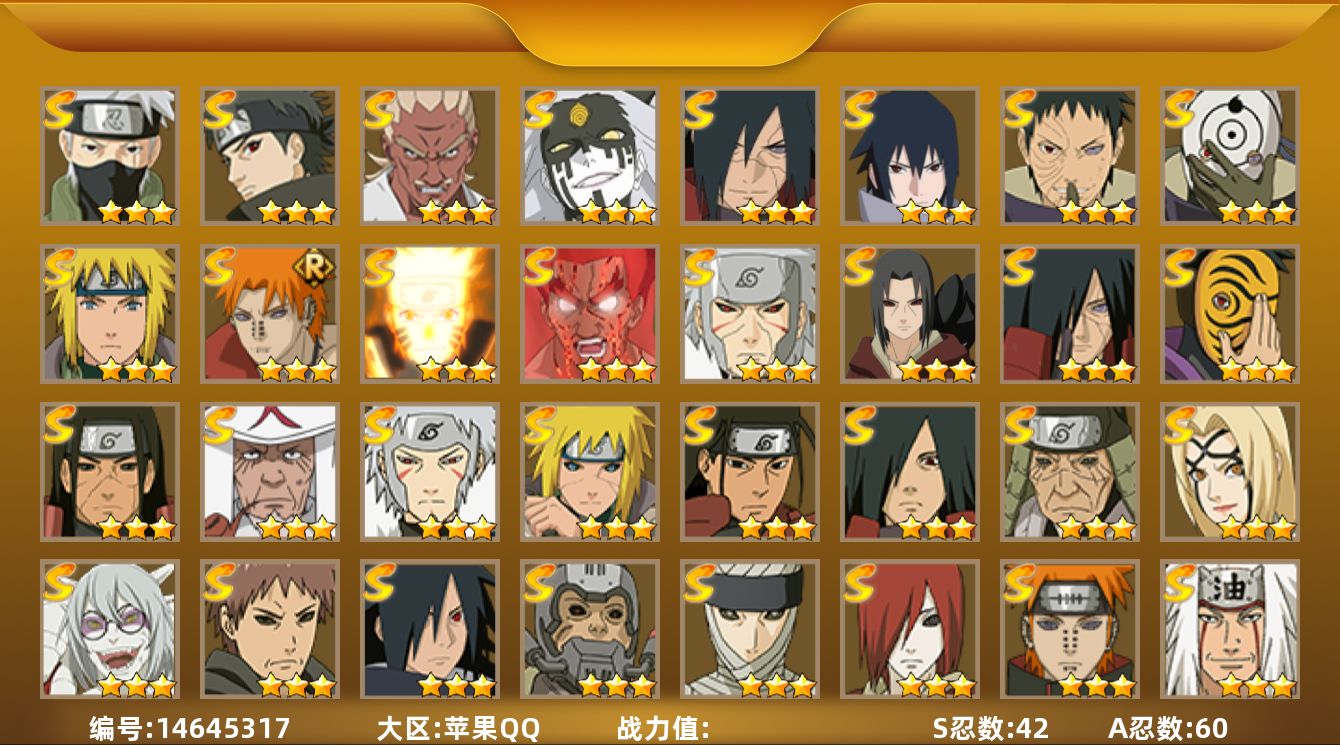Open the snake-sage Kabuto portrait with glasses
The image size is (1340, 745).
[x=109, y=629]
